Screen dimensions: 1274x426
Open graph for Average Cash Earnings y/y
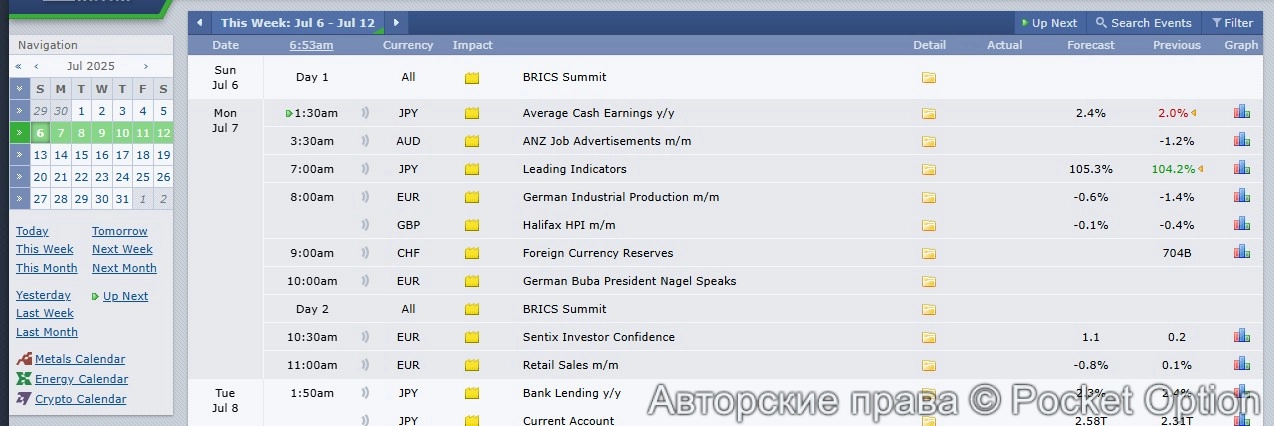click(x=1241, y=113)
